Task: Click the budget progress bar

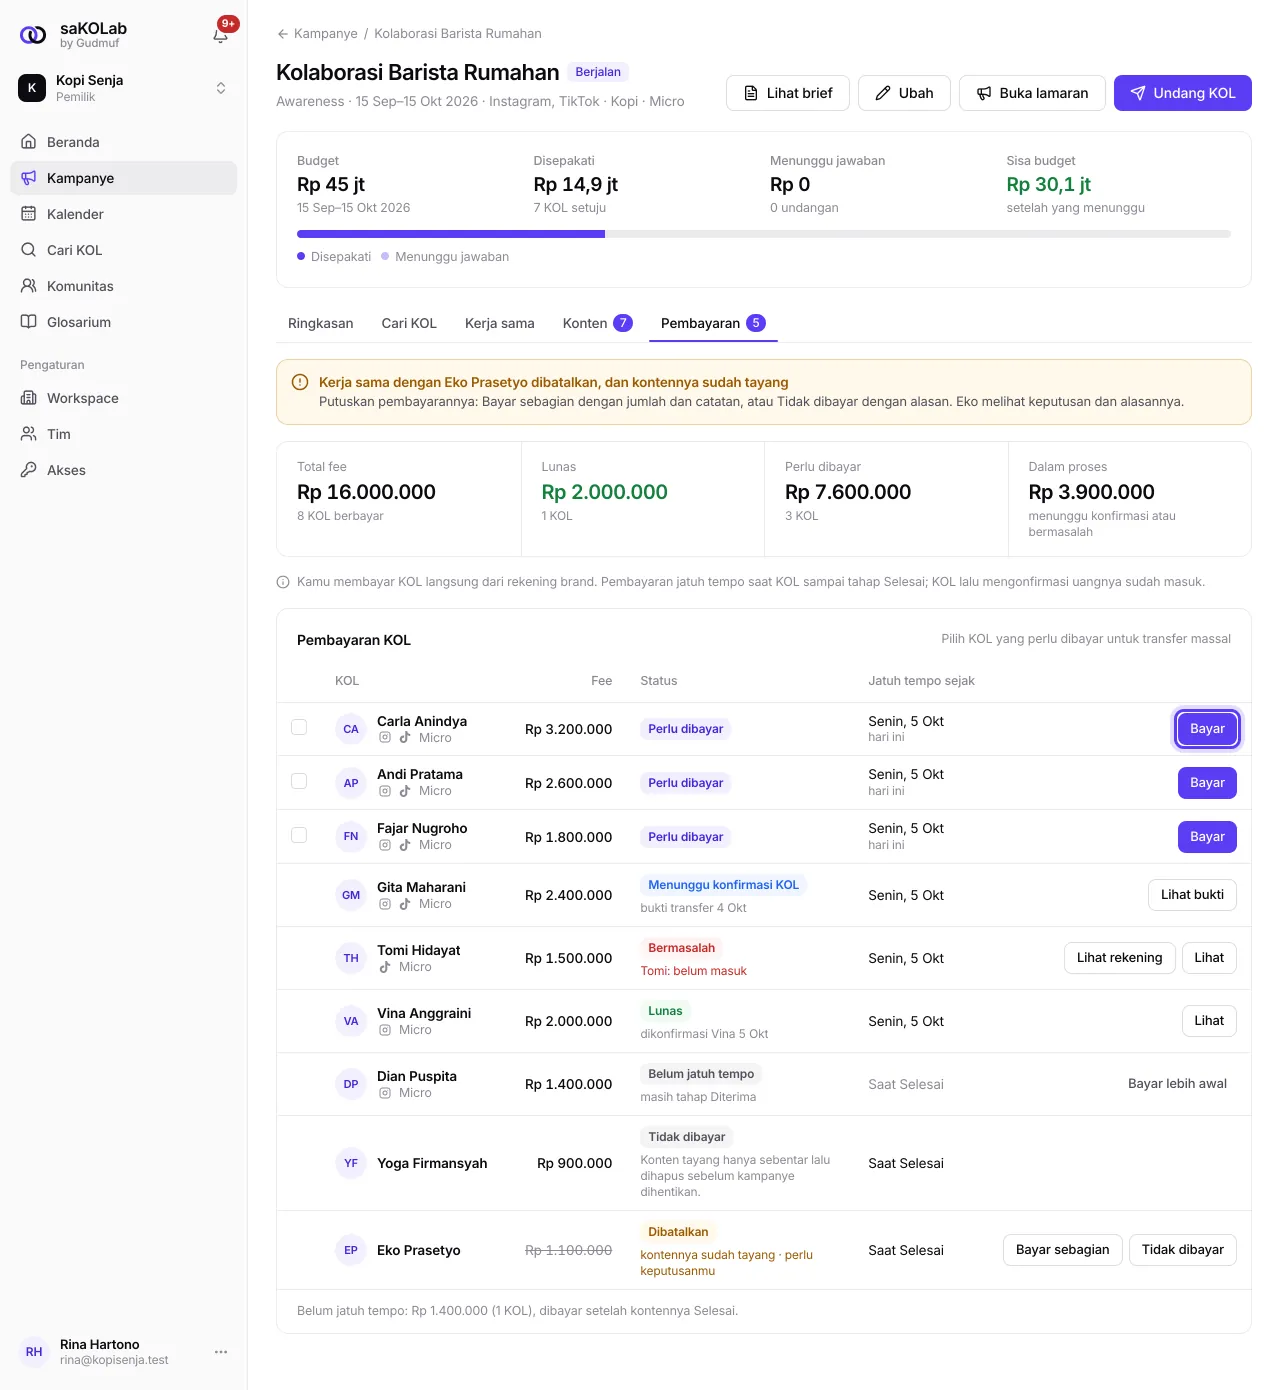Action: (764, 234)
